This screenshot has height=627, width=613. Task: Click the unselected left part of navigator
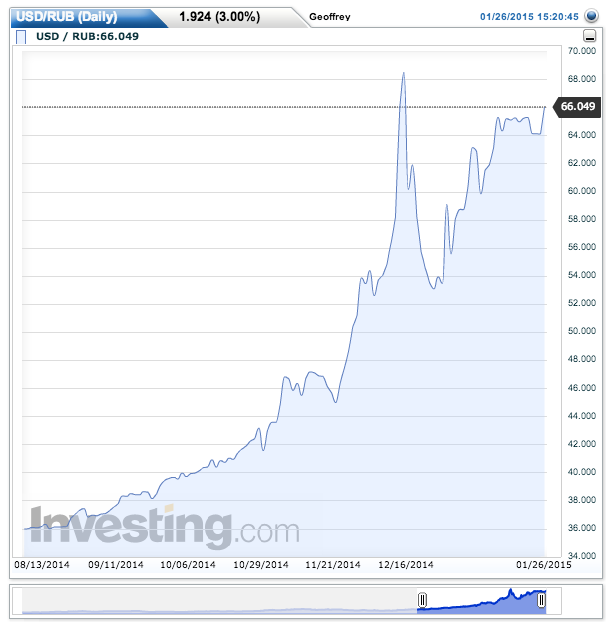tap(218, 601)
